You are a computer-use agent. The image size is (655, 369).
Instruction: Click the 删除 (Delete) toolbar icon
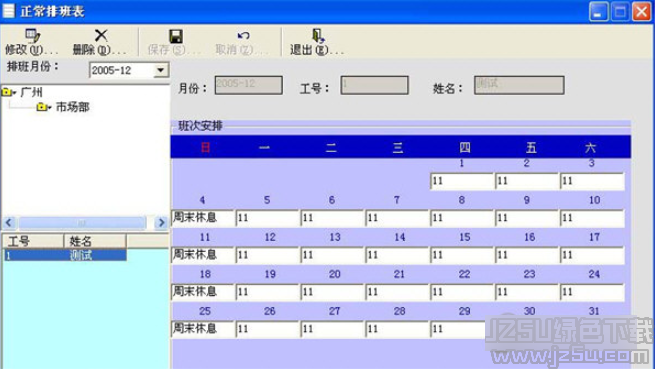point(101,36)
